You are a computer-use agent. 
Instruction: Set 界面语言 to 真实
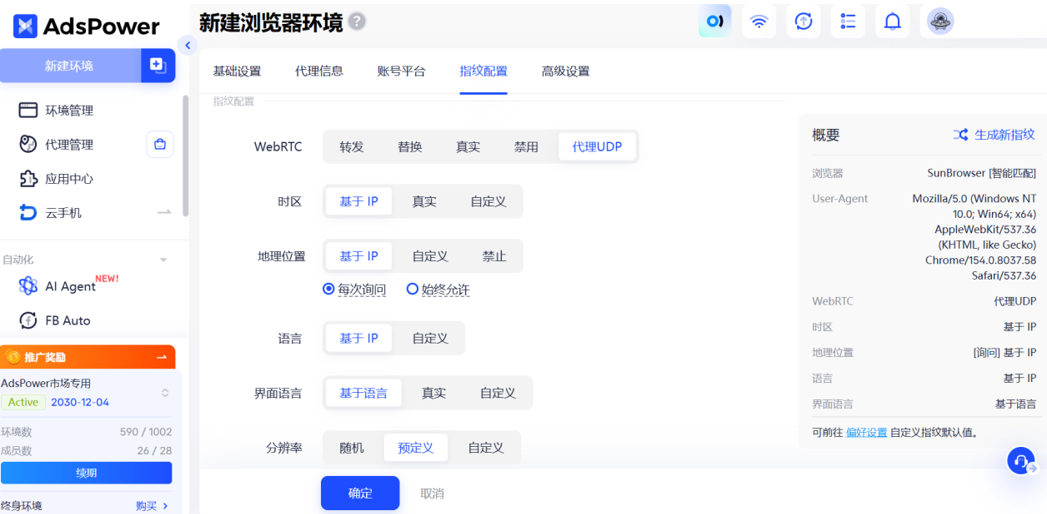[x=433, y=393]
